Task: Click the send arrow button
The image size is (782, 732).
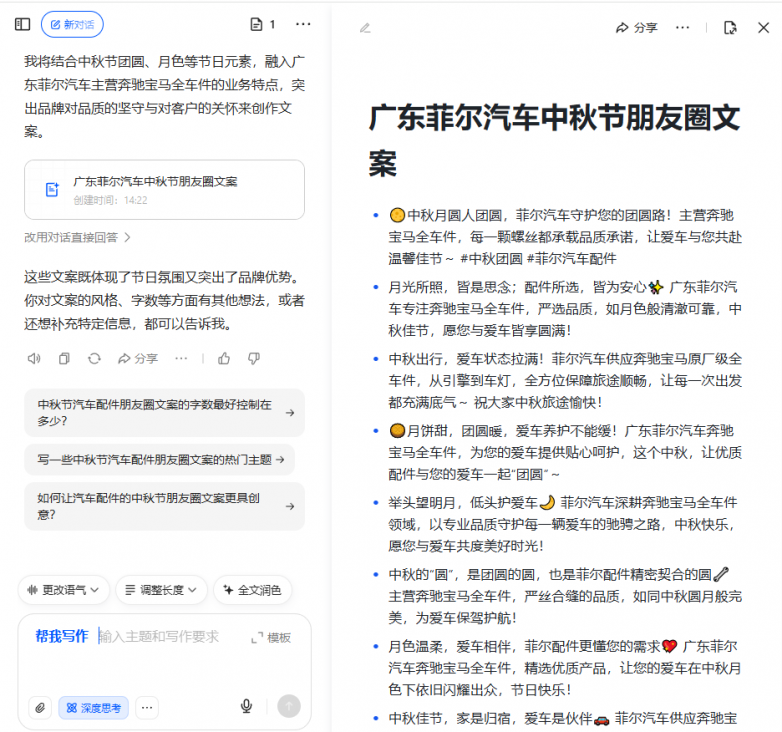Action: pos(289,706)
